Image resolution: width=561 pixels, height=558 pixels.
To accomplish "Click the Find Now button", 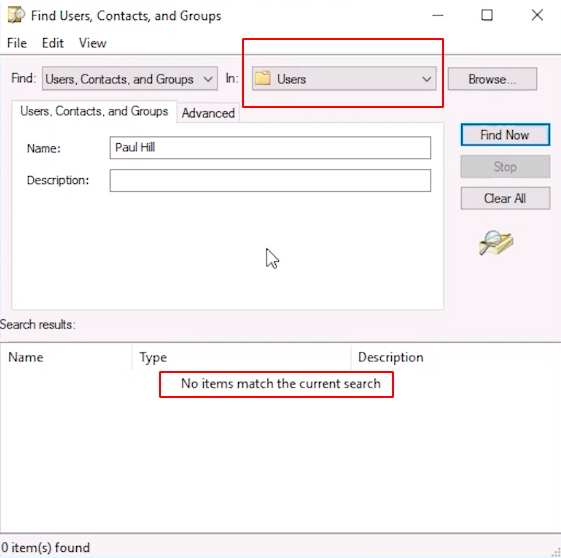I will click(x=505, y=135).
